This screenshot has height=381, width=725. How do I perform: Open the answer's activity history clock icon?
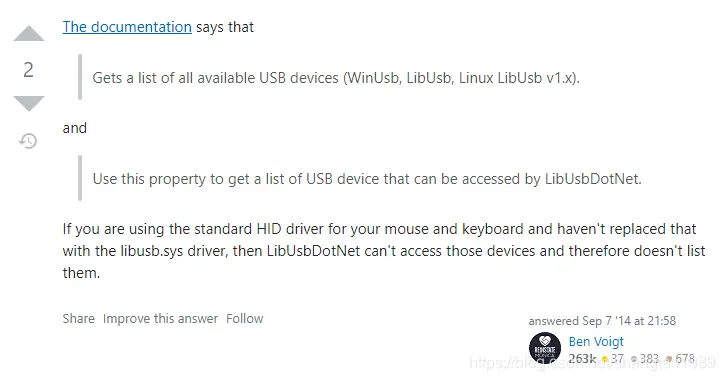(x=28, y=141)
